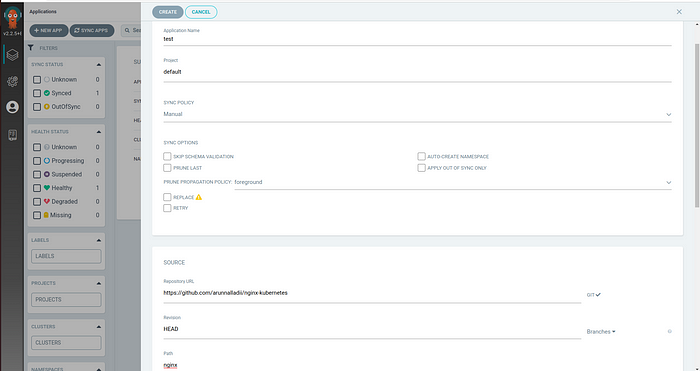
Task: Click the panel vertical scrollbar
Action: (696, 125)
